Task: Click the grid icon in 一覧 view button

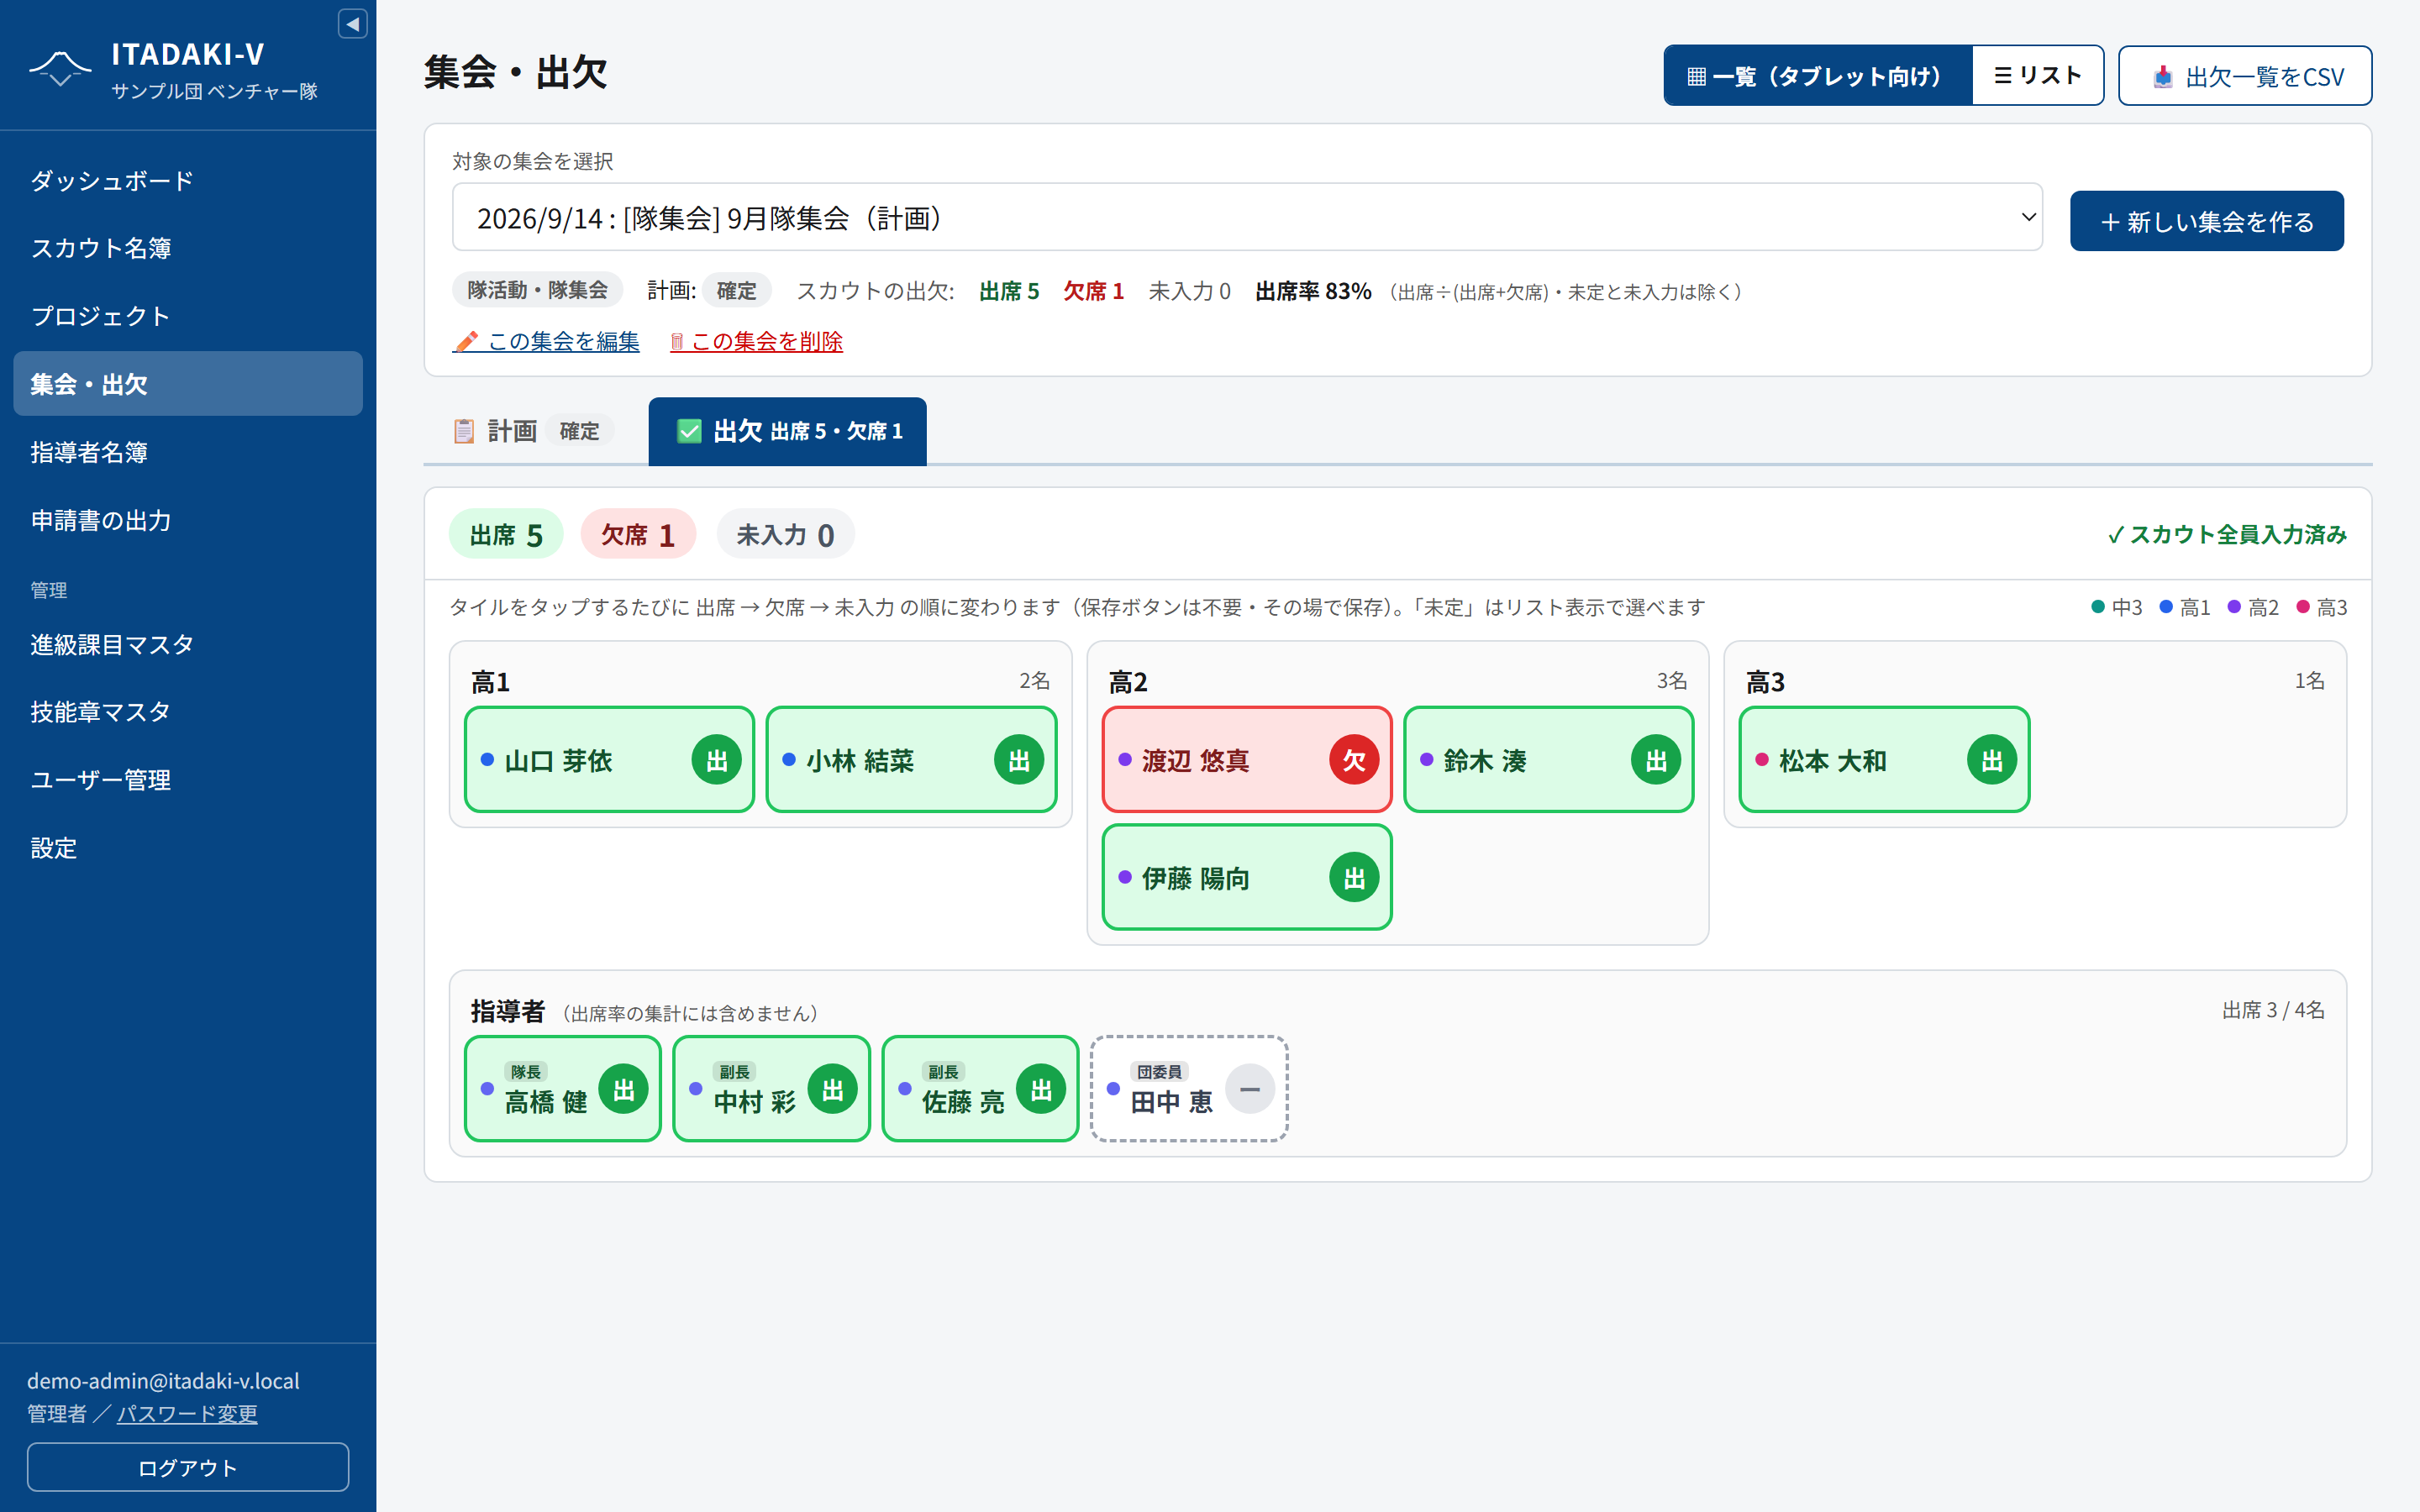Action: (1696, 77)
